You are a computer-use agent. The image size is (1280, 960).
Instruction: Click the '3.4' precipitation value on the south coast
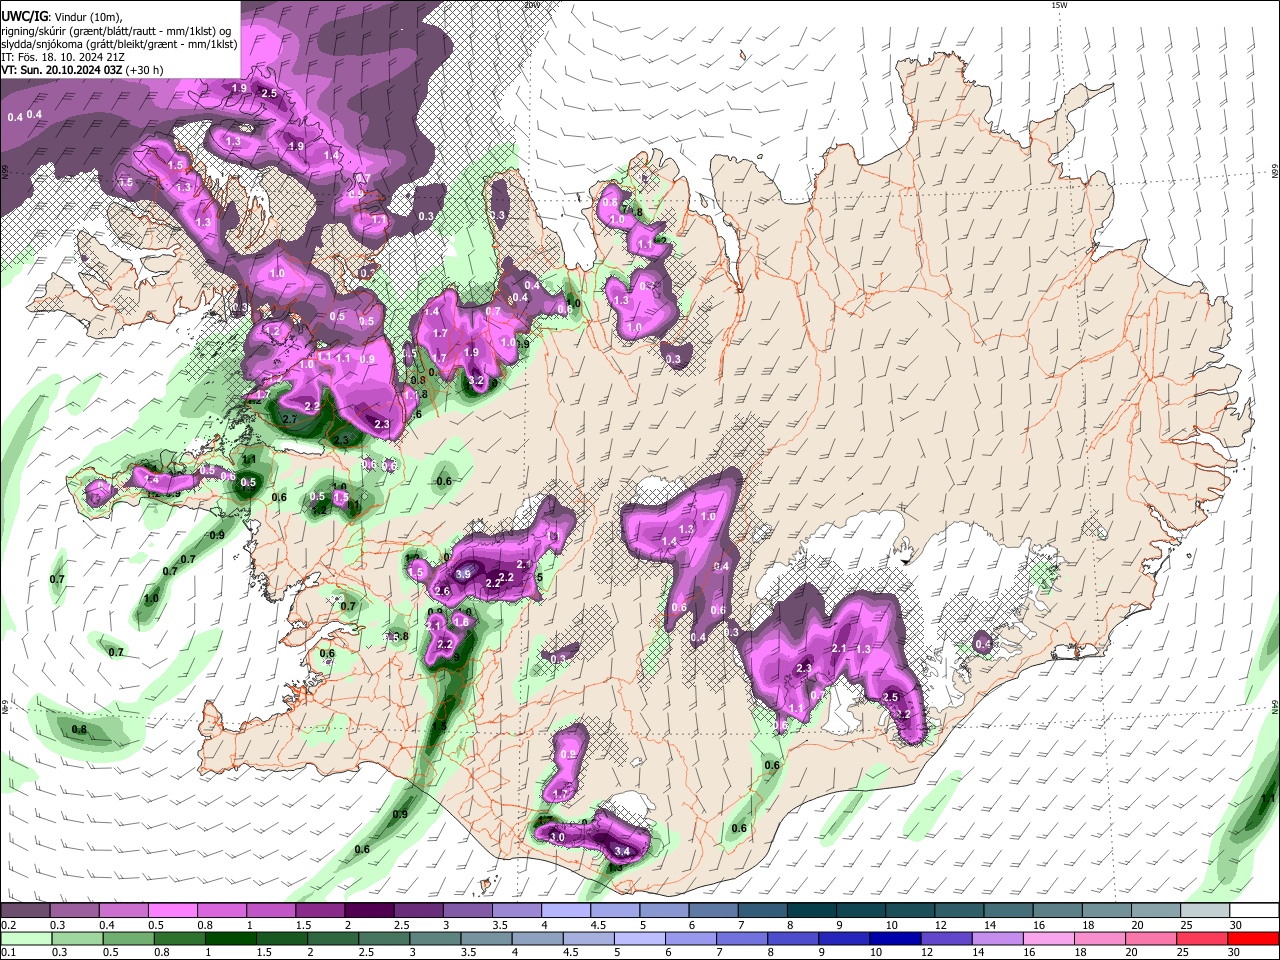click(621, 852)
